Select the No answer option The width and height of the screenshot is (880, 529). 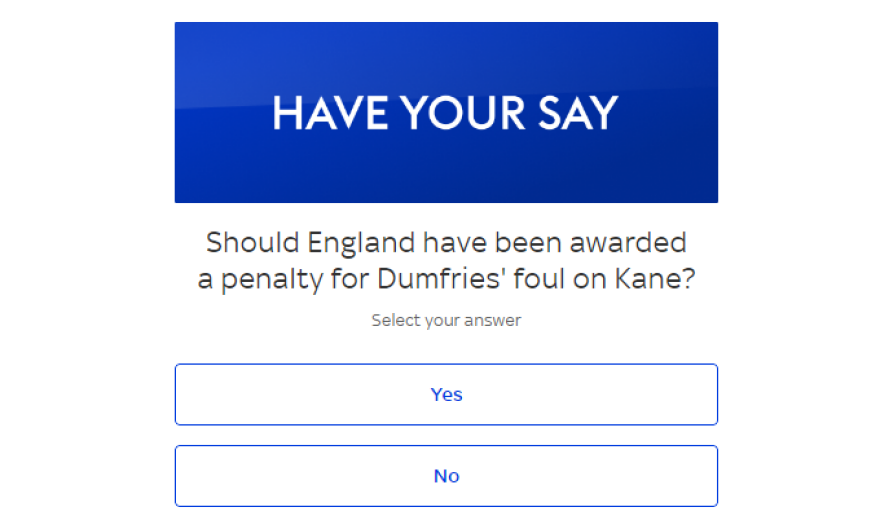point(446,476)
